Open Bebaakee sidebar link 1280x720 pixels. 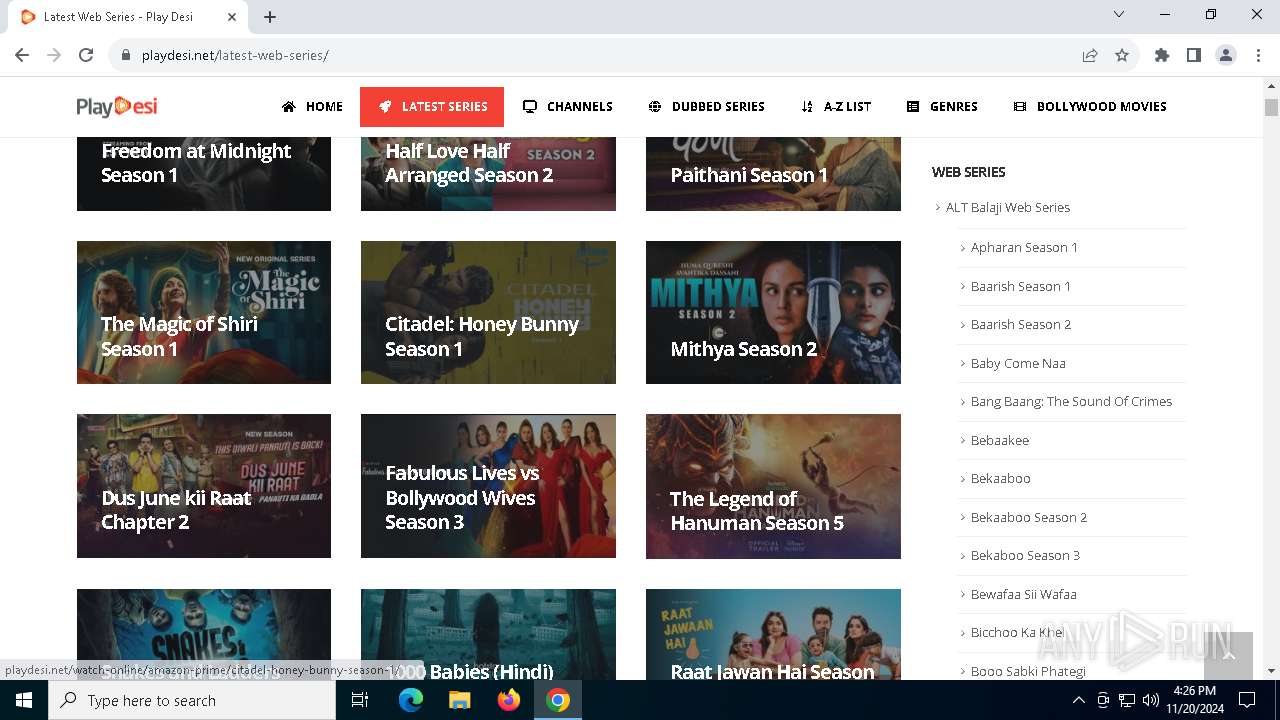point(999,440)
